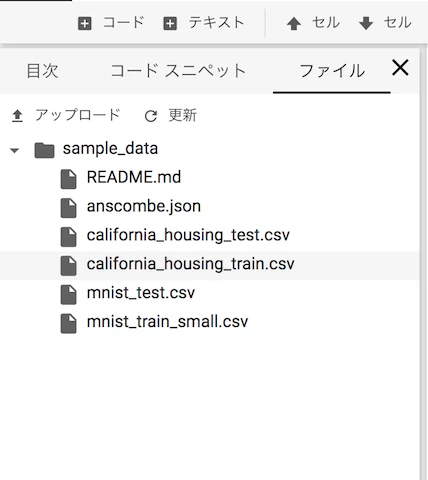Click the upload arrow icon
Viewport: 428px width, 480px height.
click(x=17, y=116)
